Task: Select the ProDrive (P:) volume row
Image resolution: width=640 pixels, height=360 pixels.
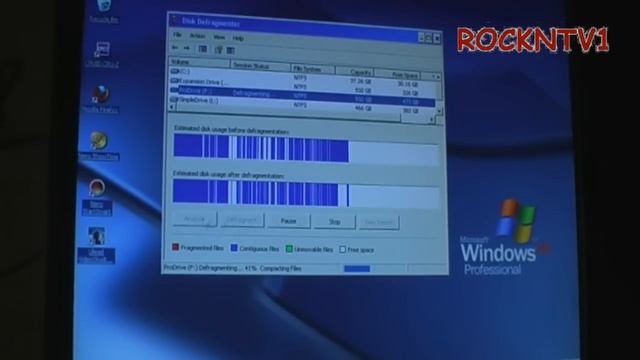Action: point(303,95)
